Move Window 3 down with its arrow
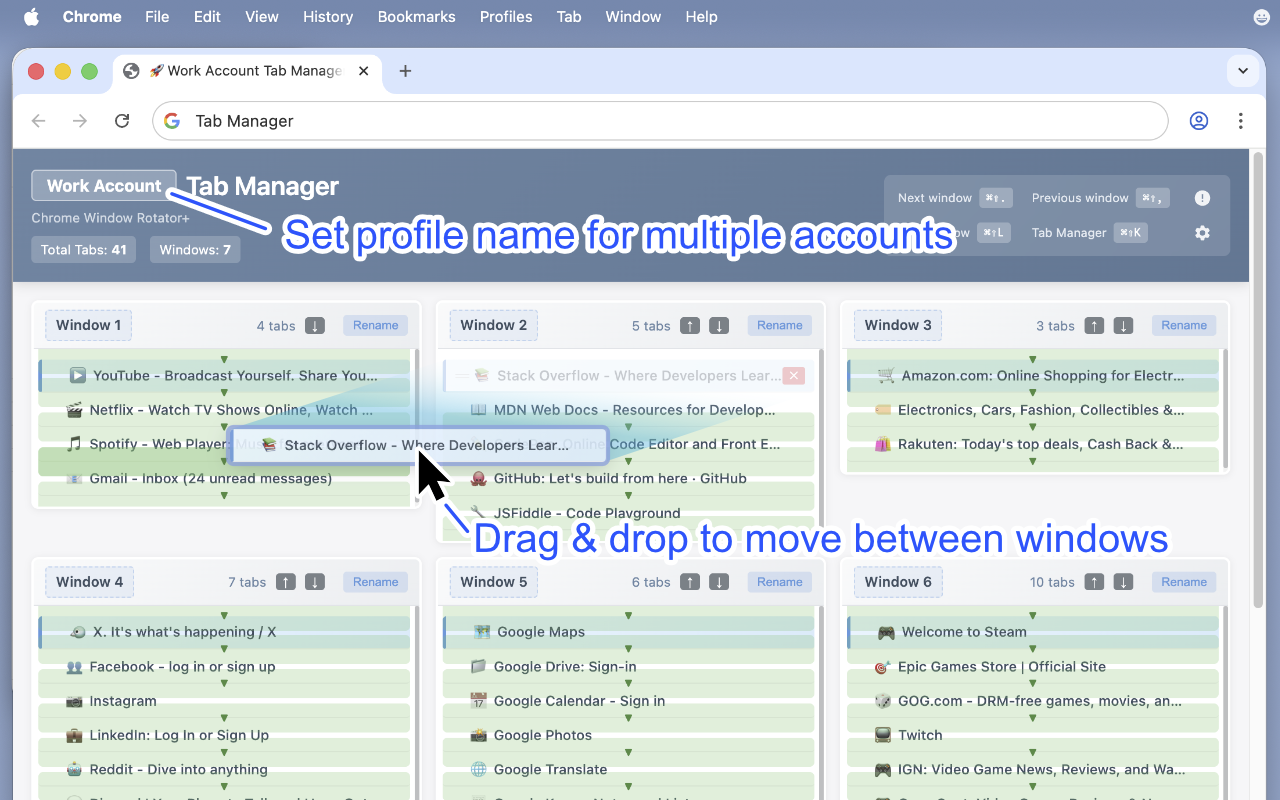Screen dimensions: 1280x800 tap(1124, 325)
